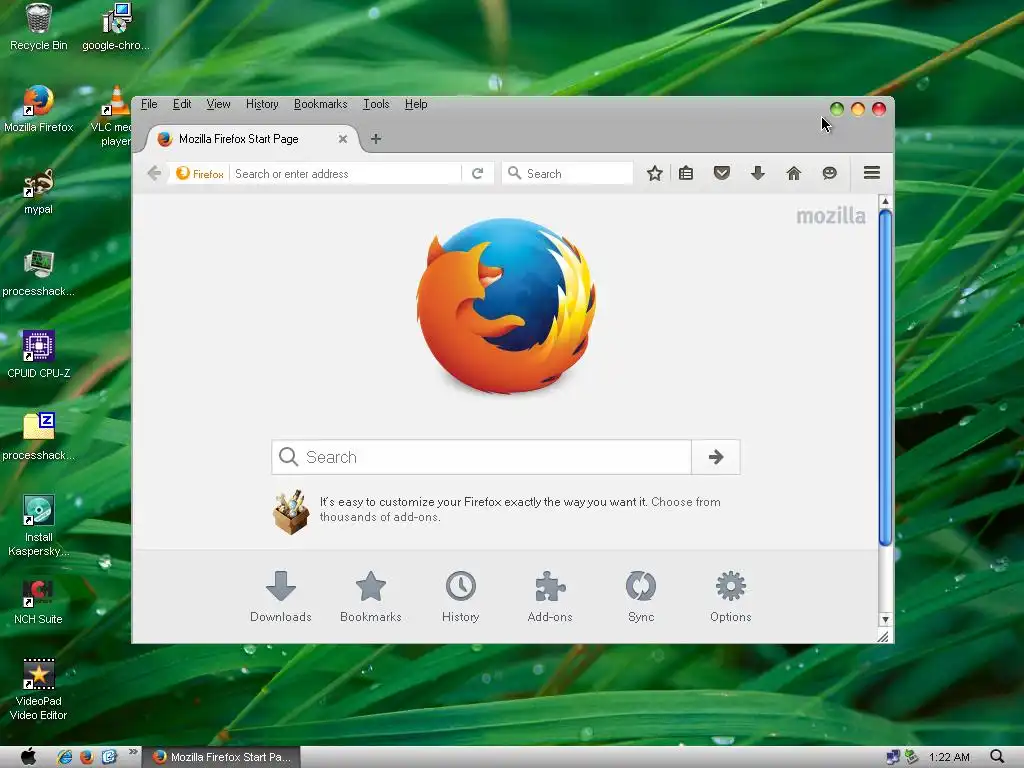Click the start page Search field
This screenshot has width=1024, height=768.
[481, 457]
